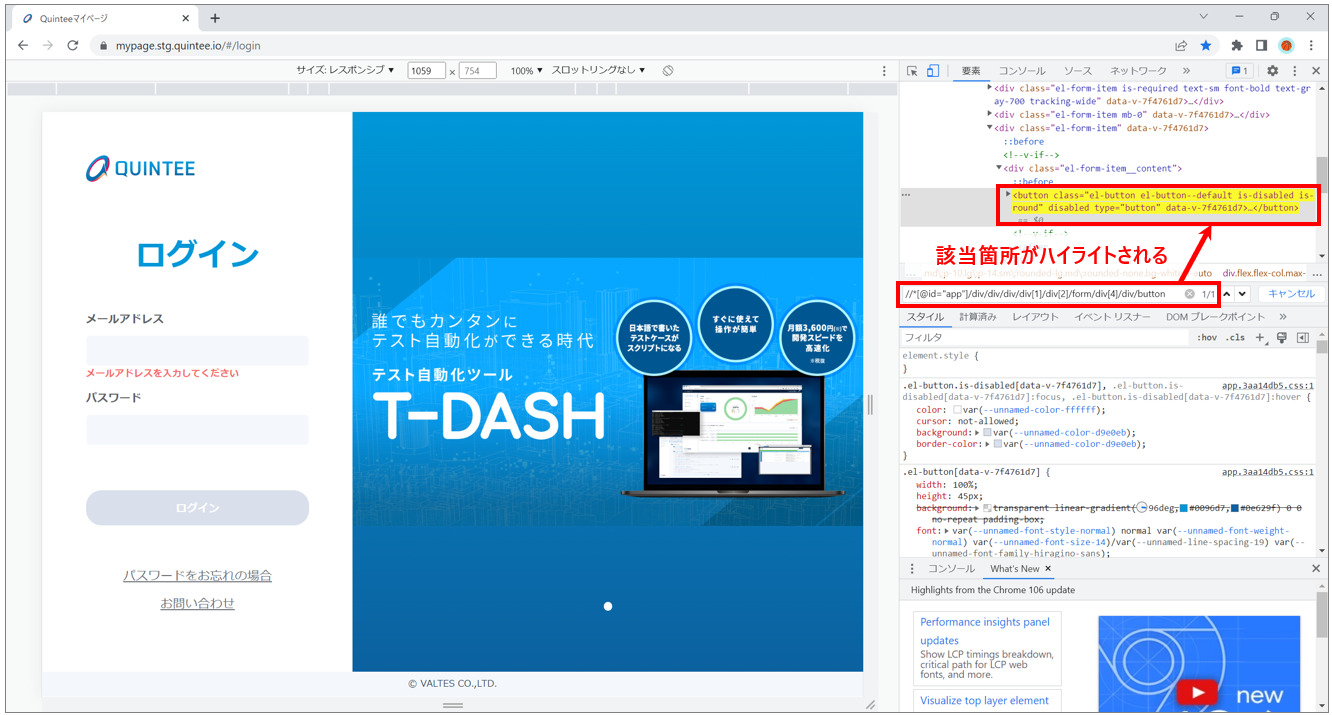Open the スロットリングなし throttling dropdown

(598, 71)
